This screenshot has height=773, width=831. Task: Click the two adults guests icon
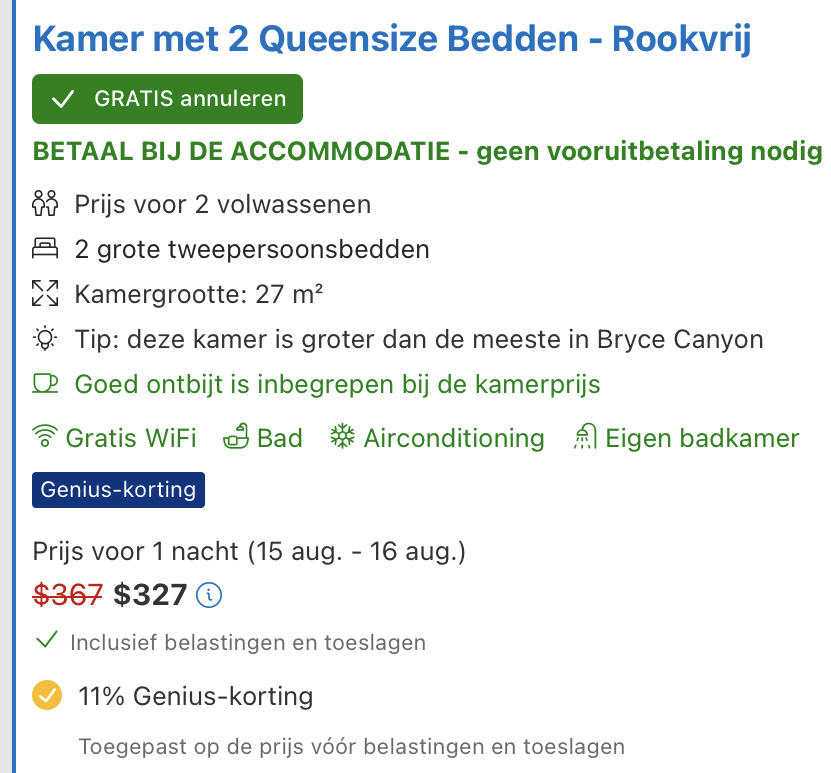coord(46,205)
